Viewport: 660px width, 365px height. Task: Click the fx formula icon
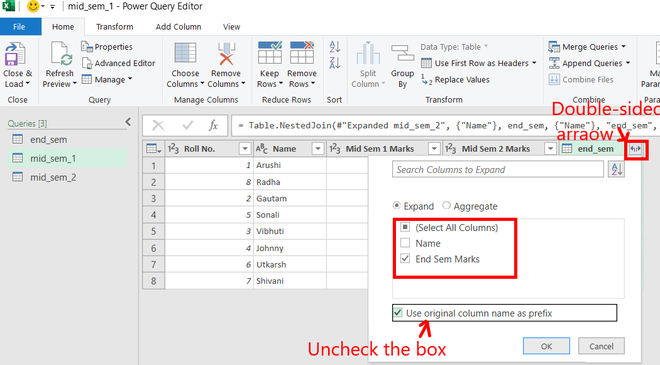[213, 125]
